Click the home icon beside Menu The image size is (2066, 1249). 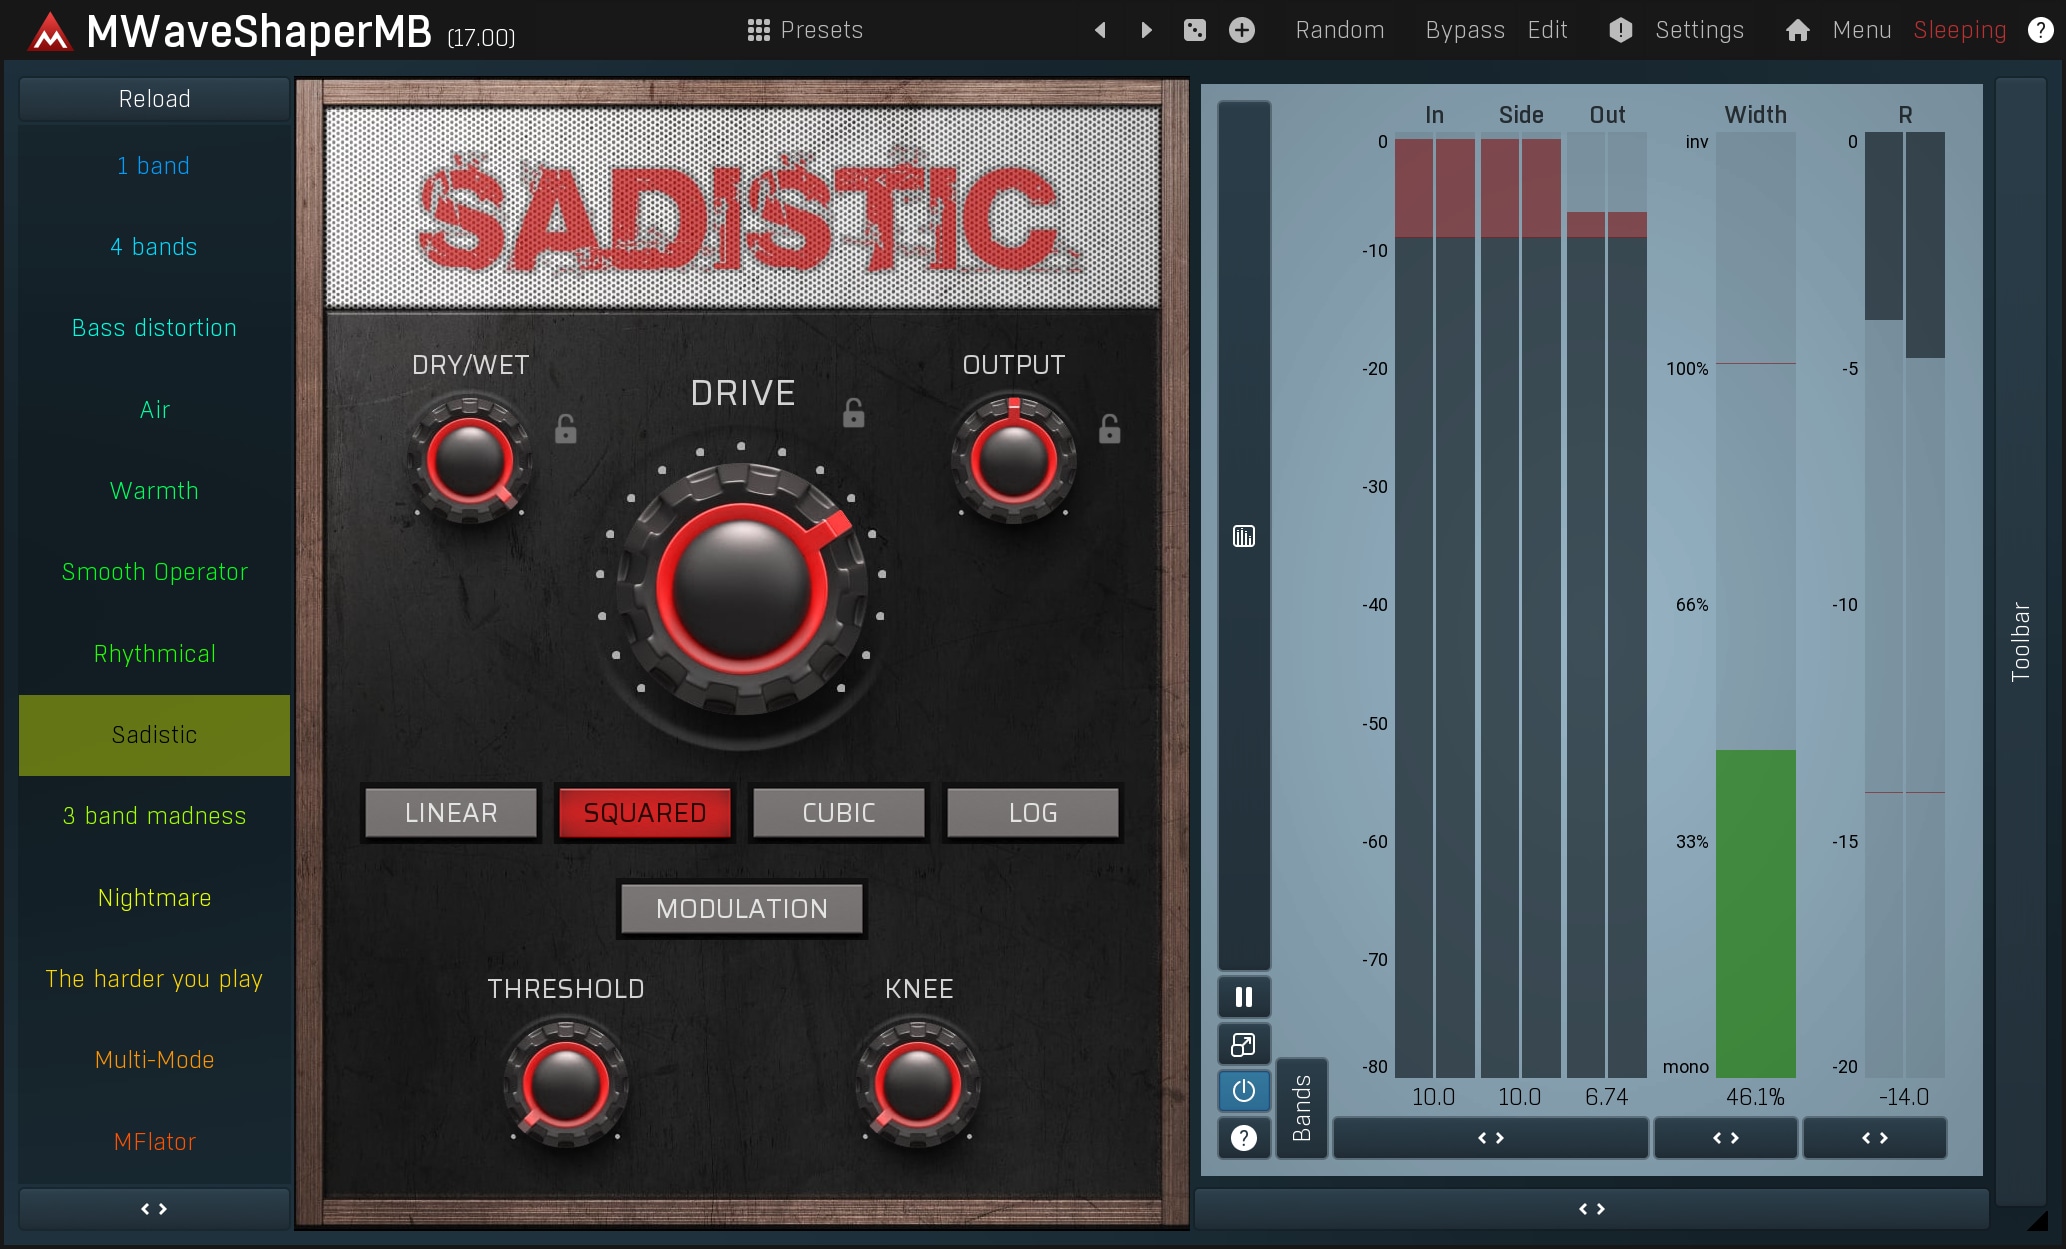pyautogui.click(x=1797, y=30)
